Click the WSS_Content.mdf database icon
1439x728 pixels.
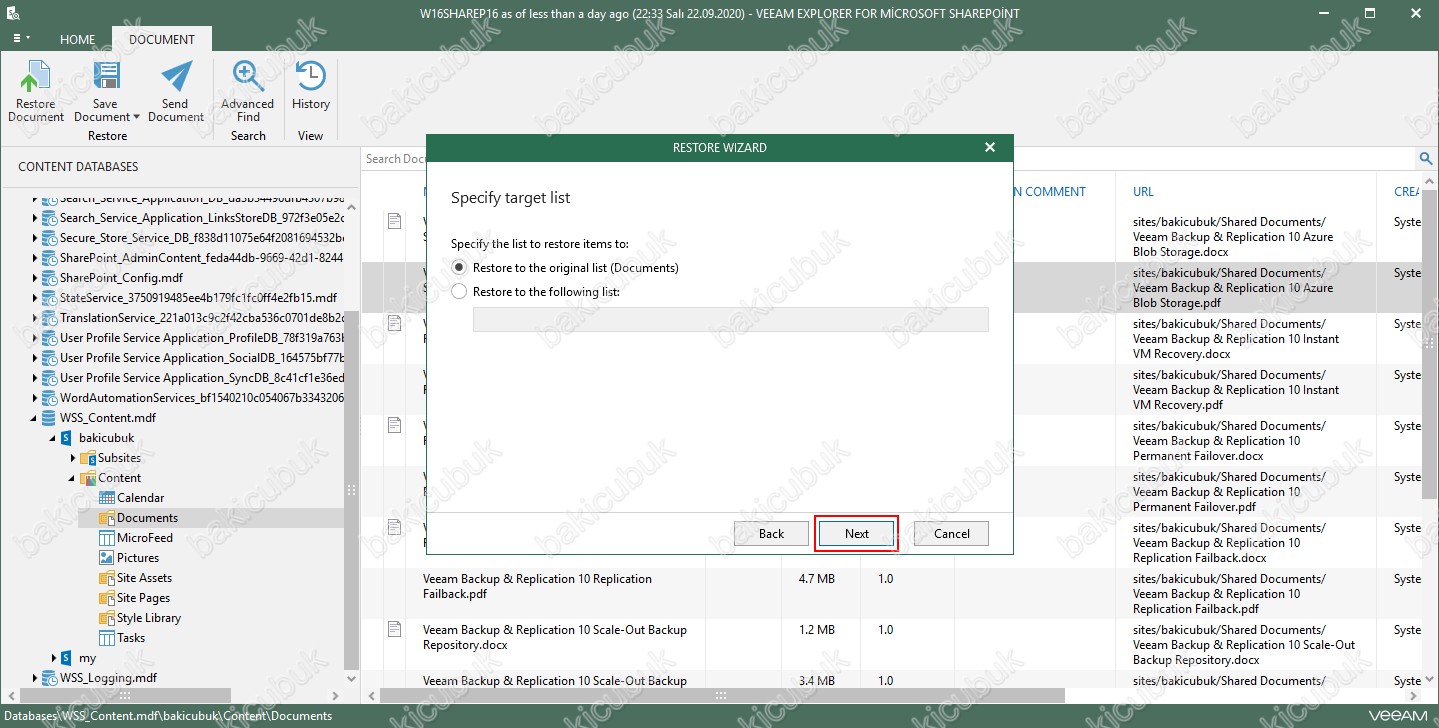(48, 418)
